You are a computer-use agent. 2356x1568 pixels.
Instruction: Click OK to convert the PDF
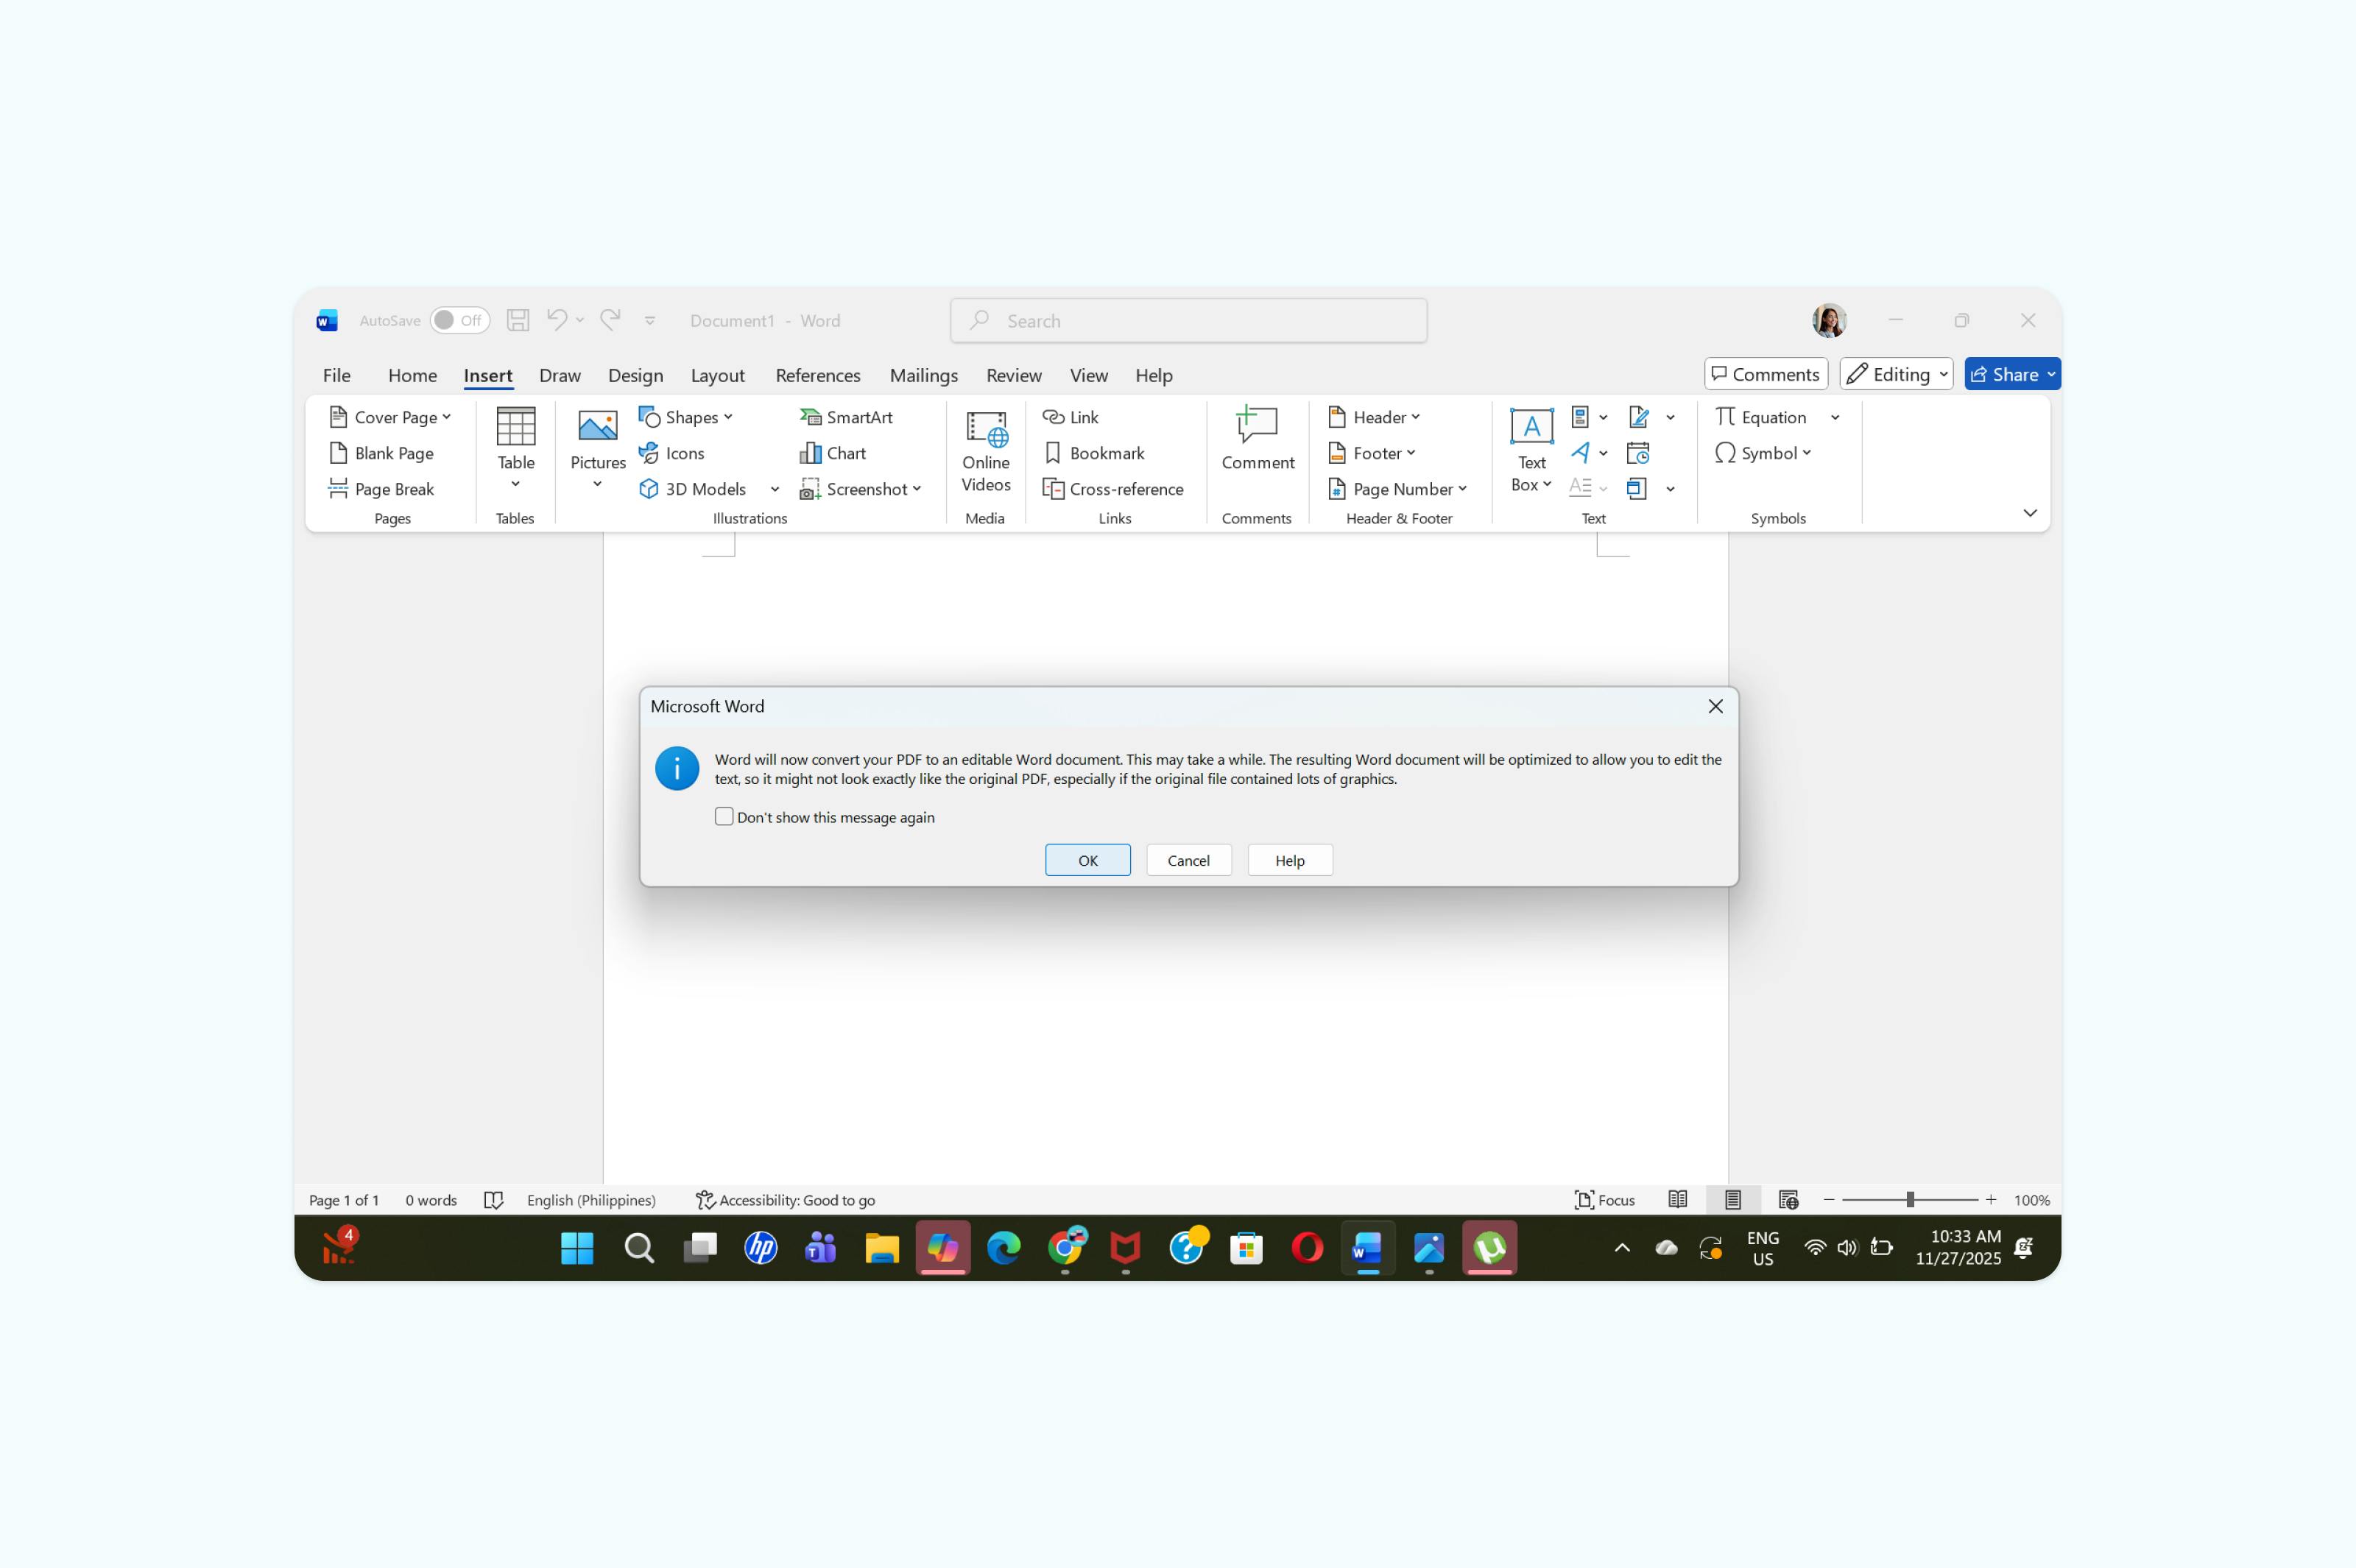1087,860
